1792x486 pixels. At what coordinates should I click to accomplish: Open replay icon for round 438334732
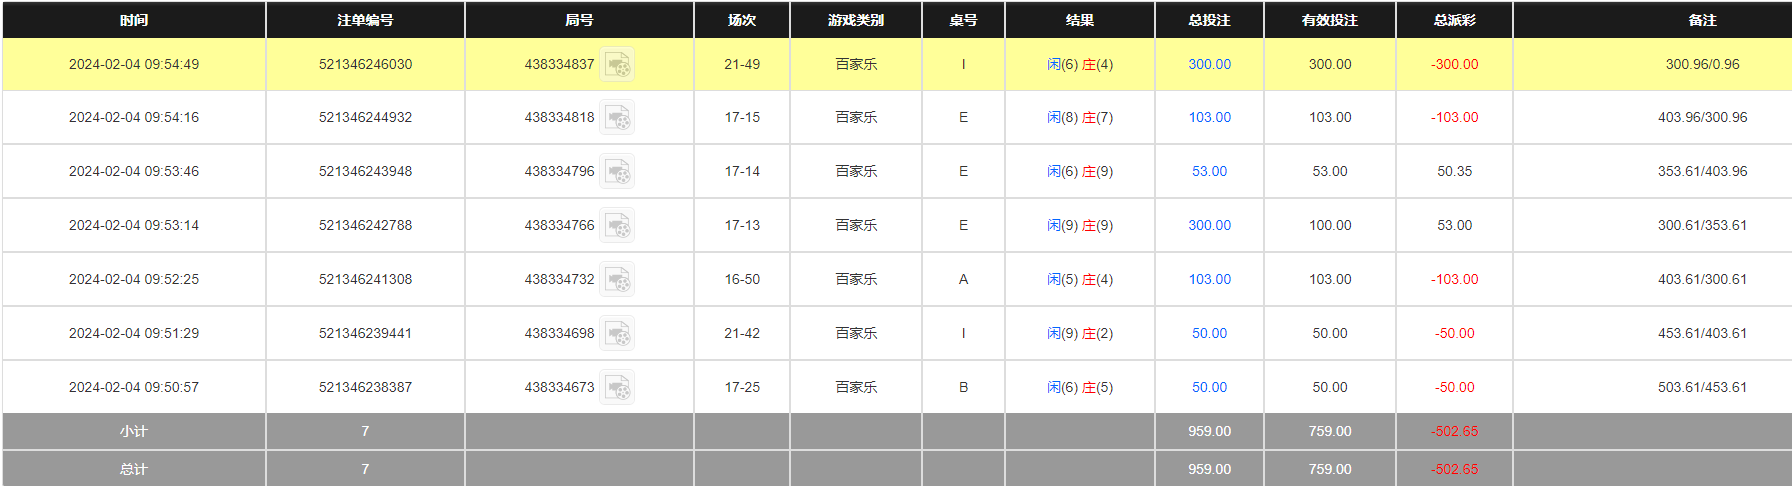pyautogui.click(x=617, y=280)
